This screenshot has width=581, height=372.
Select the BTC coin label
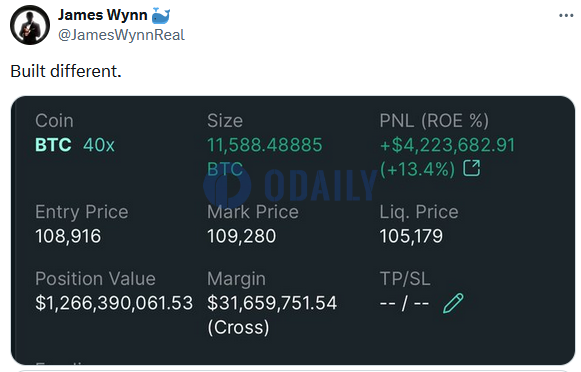(53, 145)
